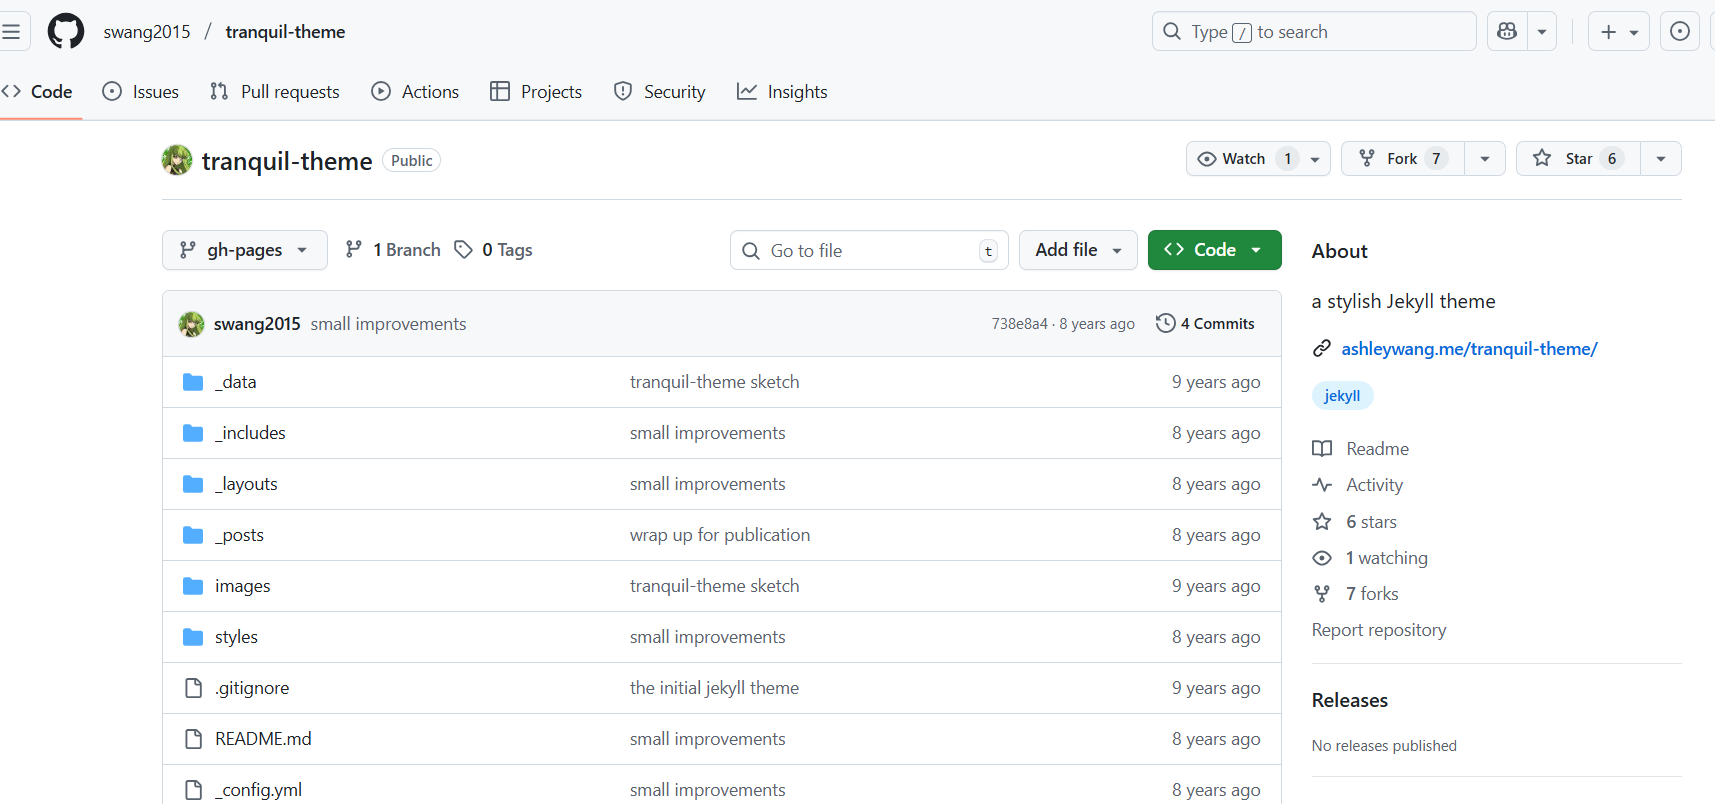Open the ashleywang.me/tranquil-theme link
The width and height of the screenshot is (1715, 804).
pos(1469,349)
